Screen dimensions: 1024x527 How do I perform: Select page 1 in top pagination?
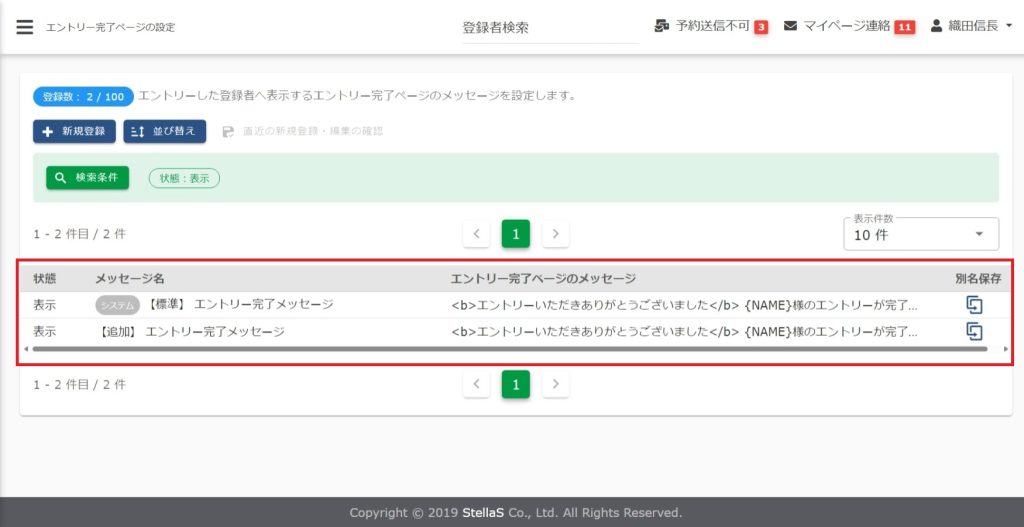click(515, 234)
